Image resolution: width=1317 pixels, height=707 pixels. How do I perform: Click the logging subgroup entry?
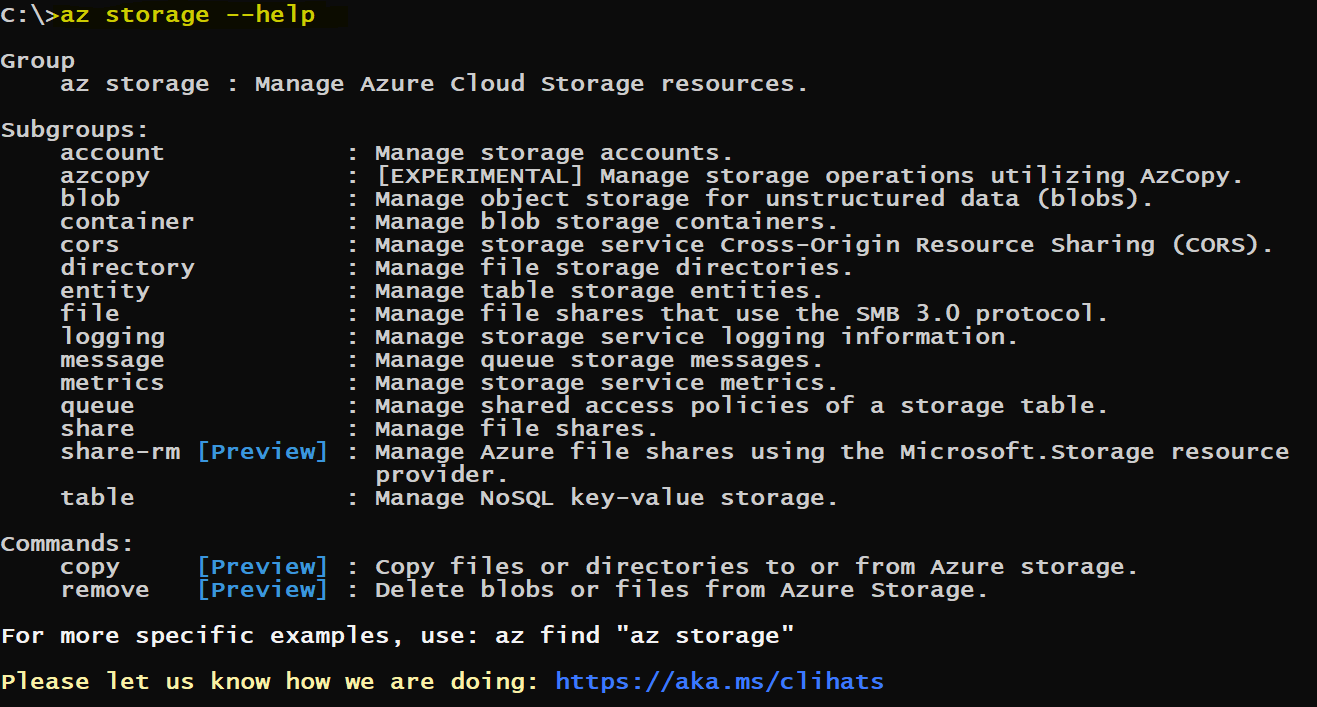[x=111, y=336]
